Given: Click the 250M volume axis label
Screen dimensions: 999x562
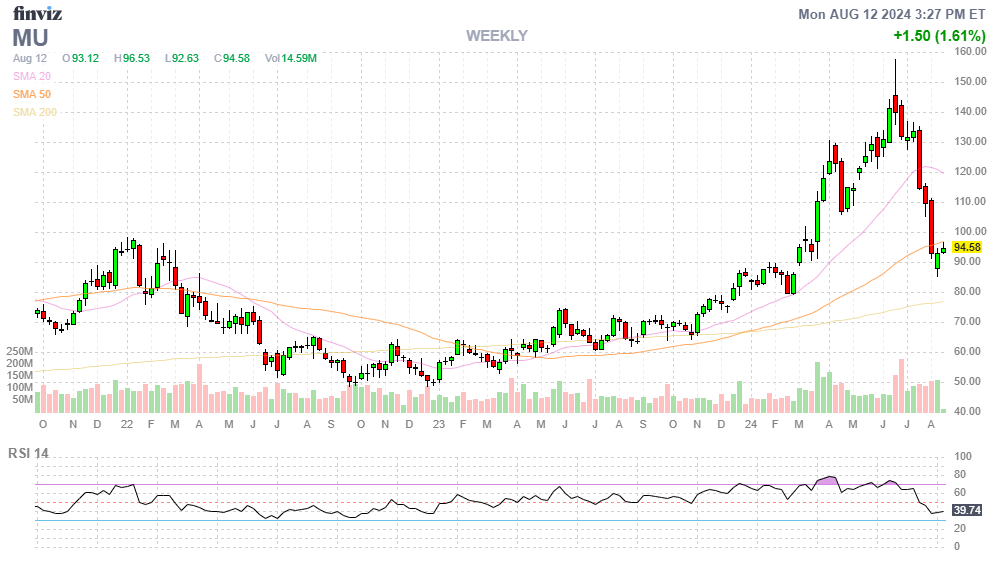Looking at the screenshot, I should pyautogui.click(x=19, y=352).
